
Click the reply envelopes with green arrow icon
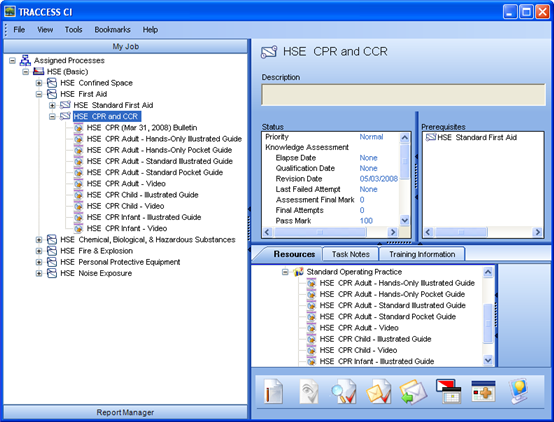(x=413, y=392)
